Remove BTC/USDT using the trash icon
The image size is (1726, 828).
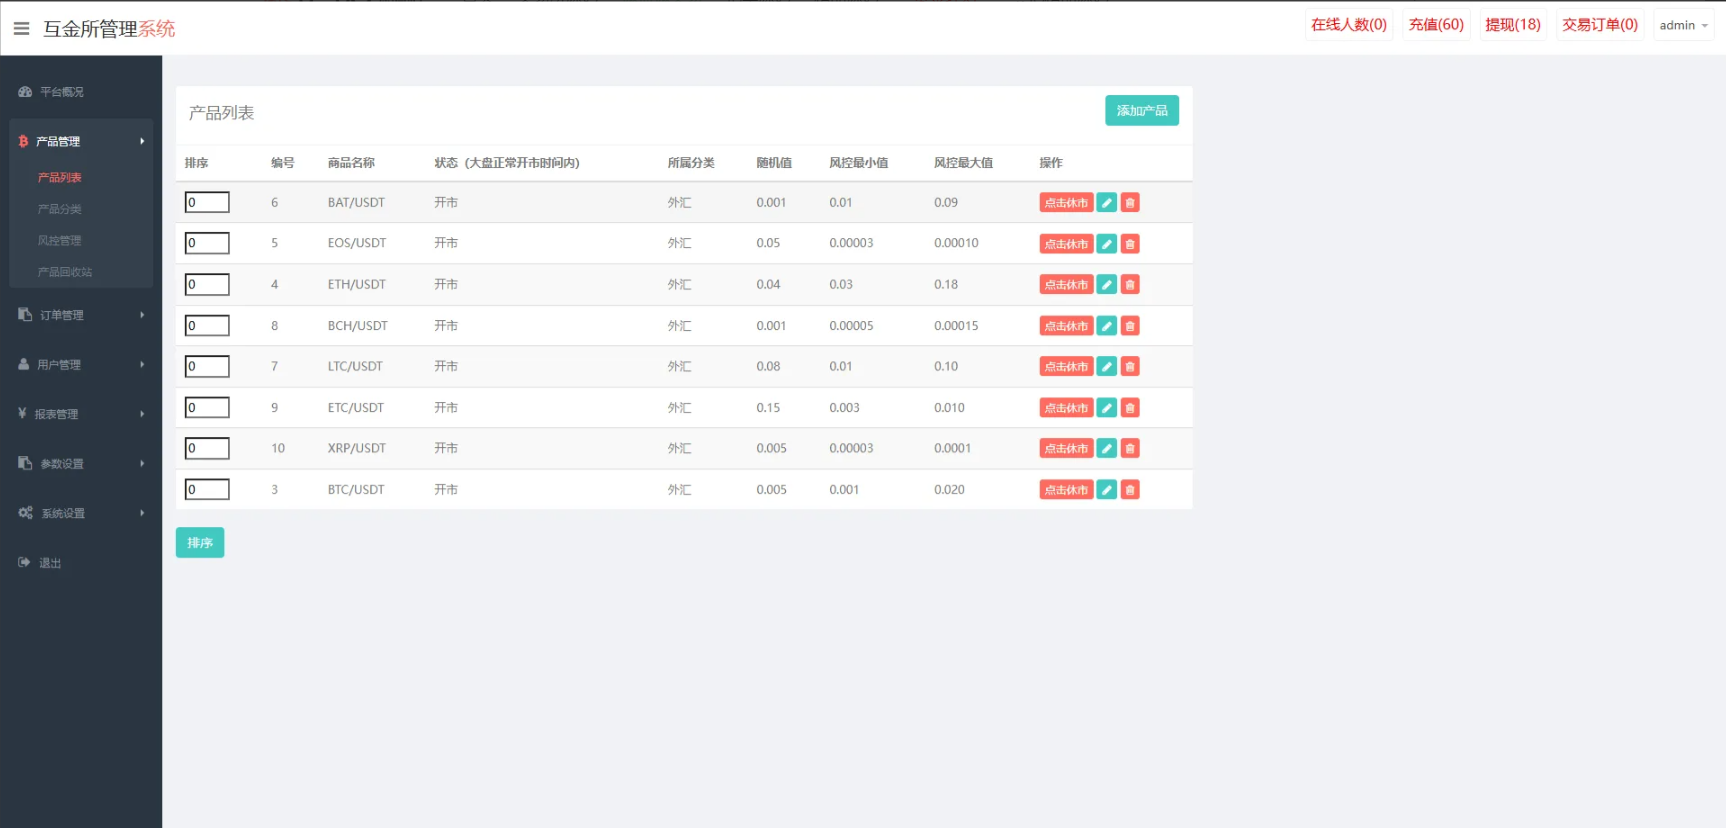click(x=1130, y=490)
